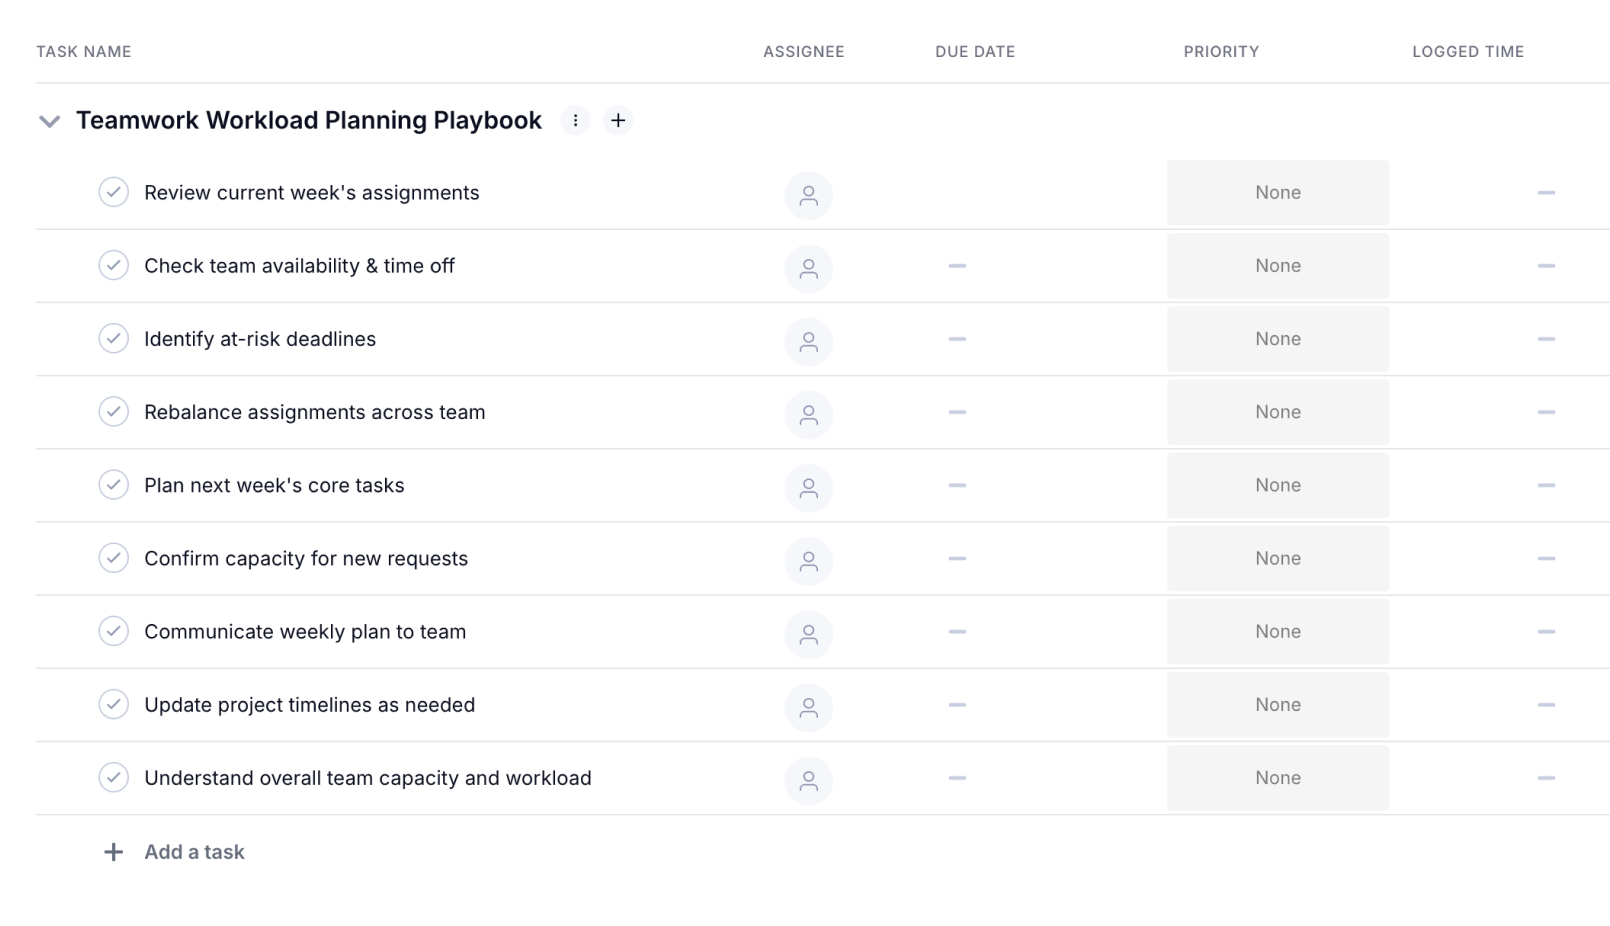Image resolution: width=1610 pixels, height=926 pixels.
Task: Log time on Plan next week's core tasks
Action: coord(1546,485)
